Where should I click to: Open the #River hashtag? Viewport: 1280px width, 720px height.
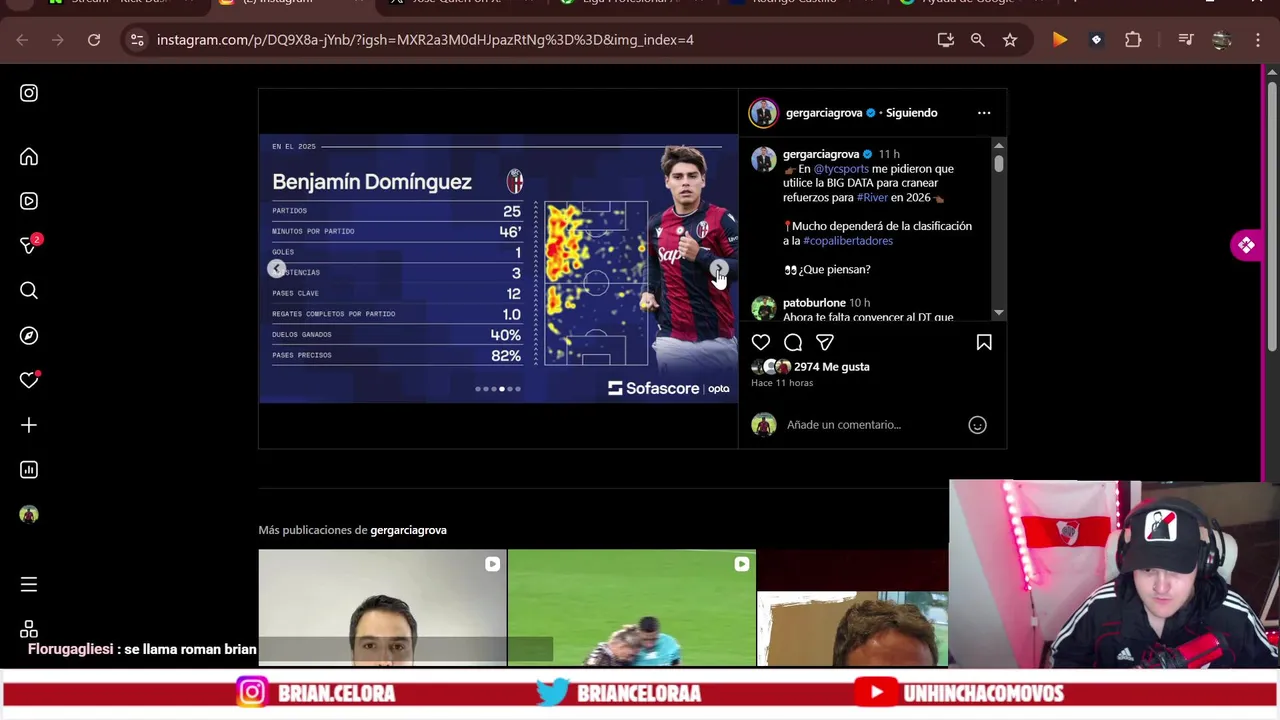click(x=872, y=198)
